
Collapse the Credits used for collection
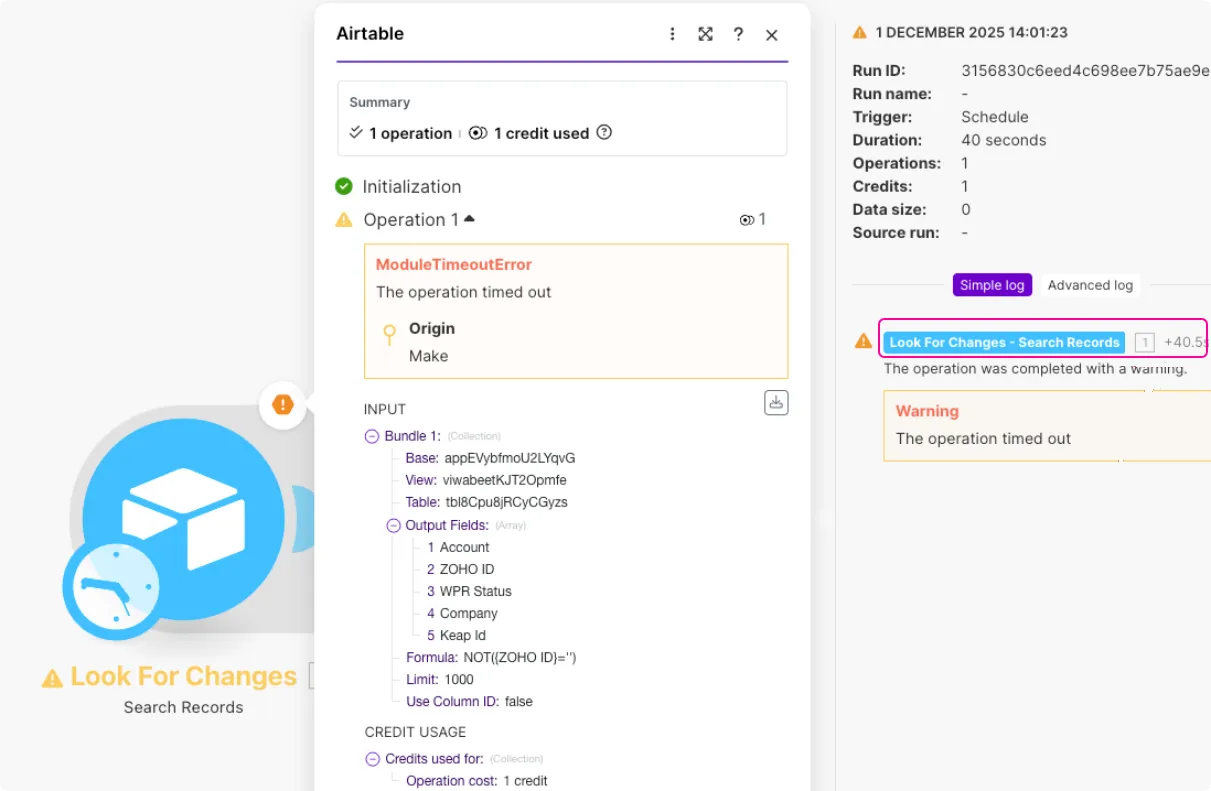click(373, 759)
